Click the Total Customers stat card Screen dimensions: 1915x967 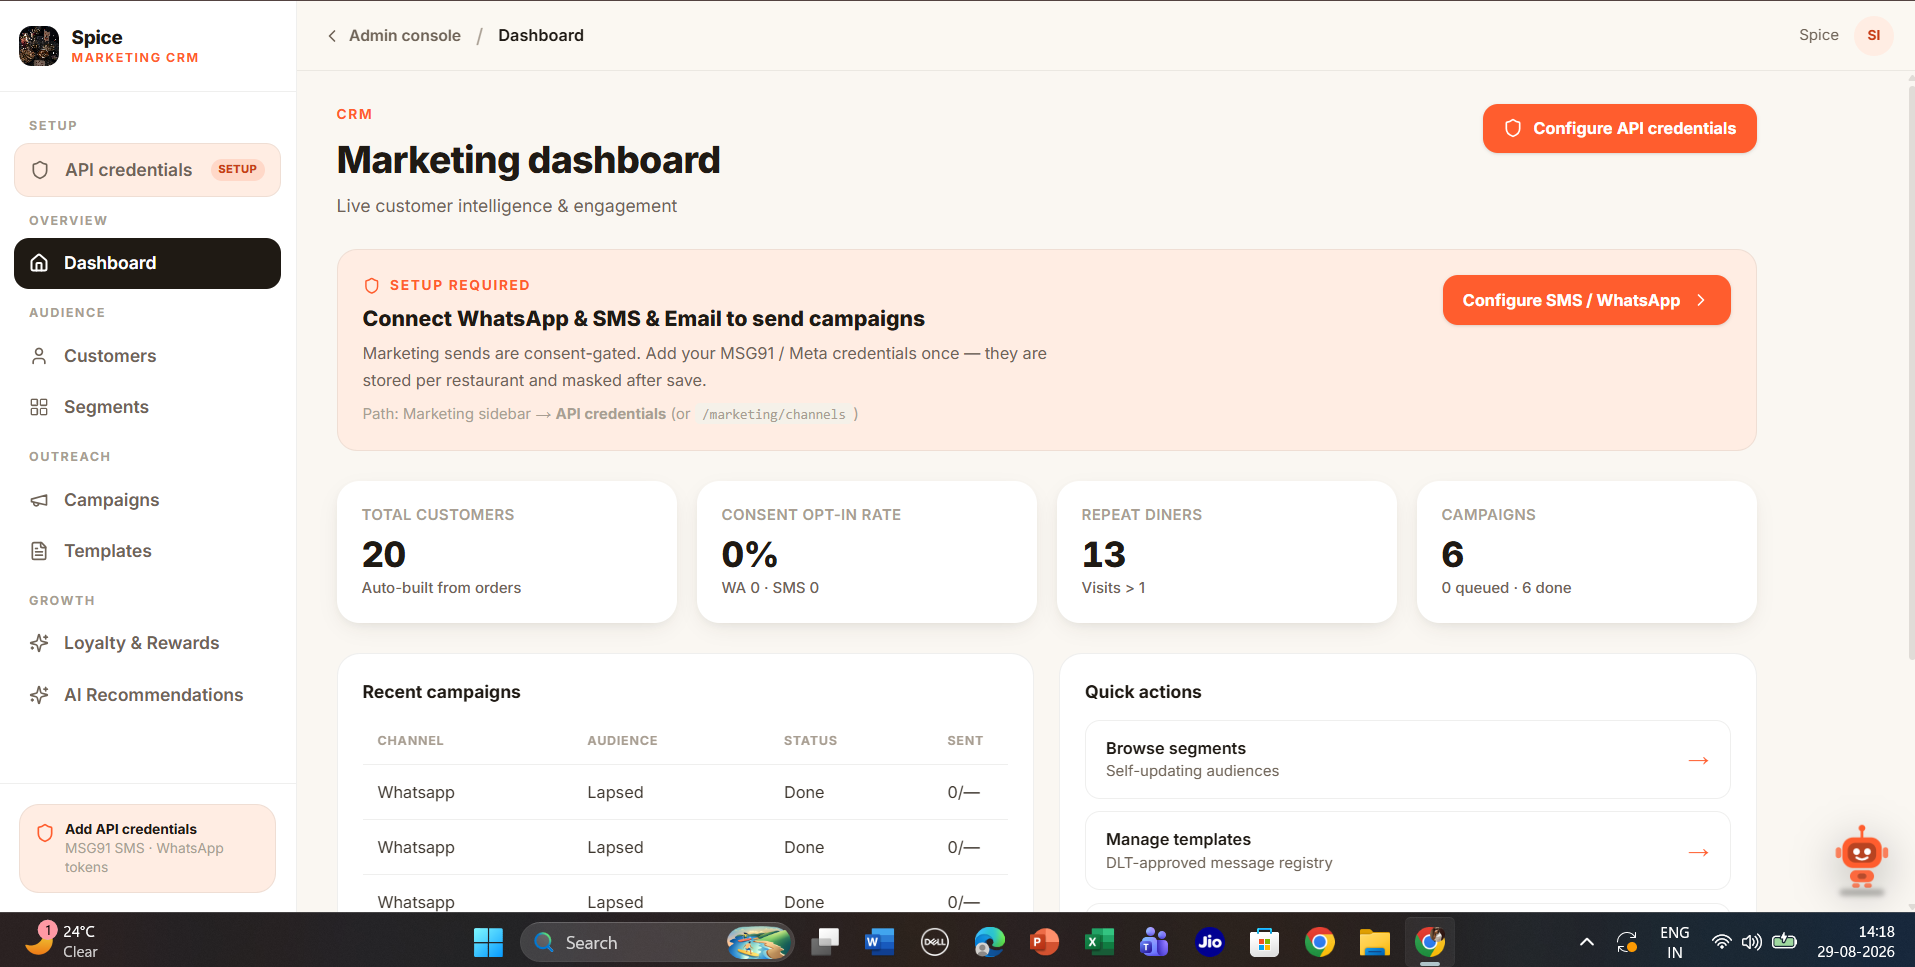507,552
